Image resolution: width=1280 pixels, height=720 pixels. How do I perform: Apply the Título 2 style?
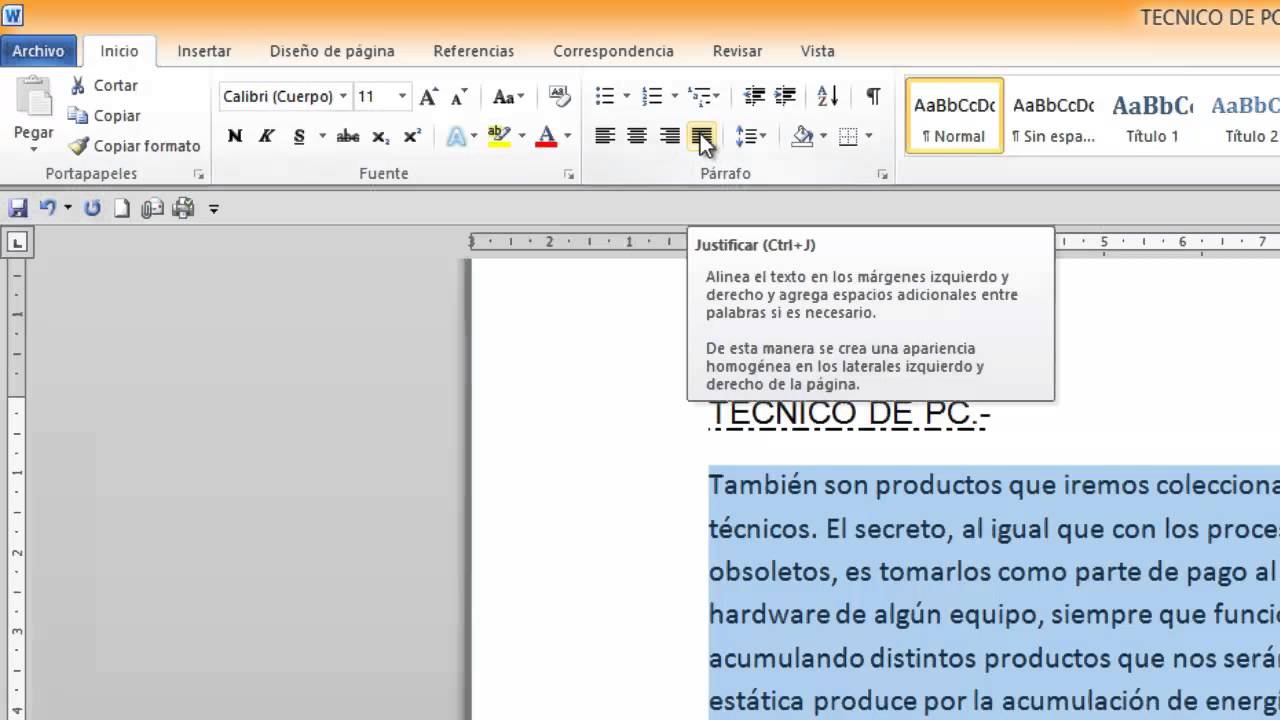coord(1246,116)
